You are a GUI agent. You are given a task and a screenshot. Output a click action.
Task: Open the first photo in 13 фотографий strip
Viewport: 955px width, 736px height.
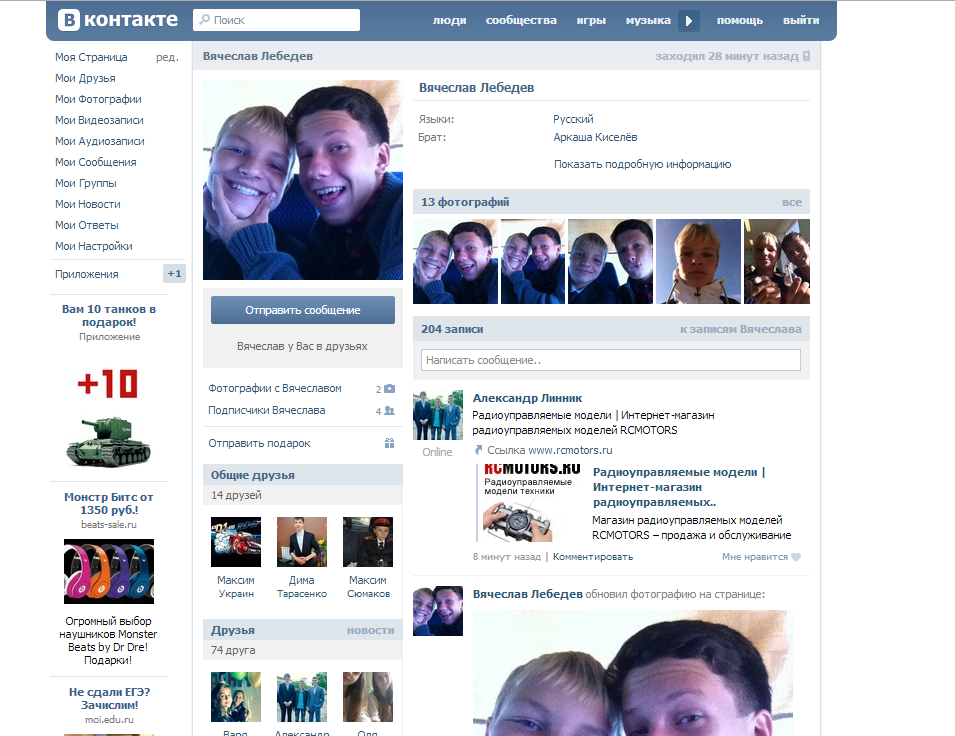click(x=455, y=261)
